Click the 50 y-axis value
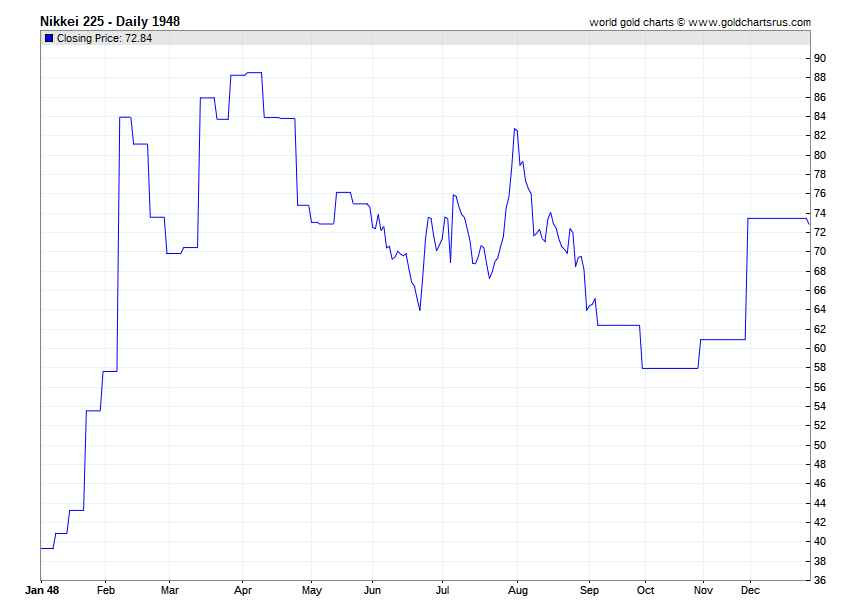Image resolution: width=850 pixels, height=616 pixels. (x=820, y=445)
